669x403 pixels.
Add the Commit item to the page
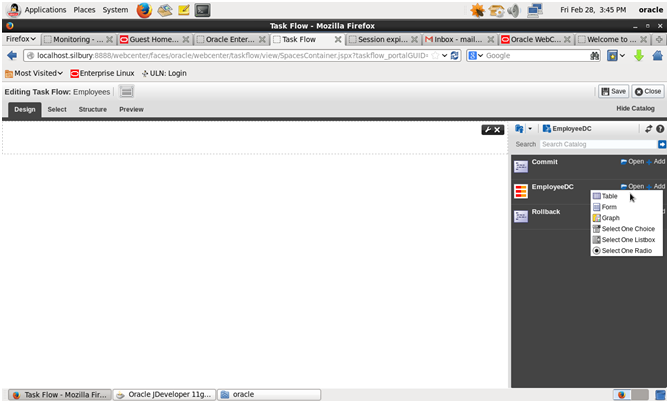coord(656,162)
